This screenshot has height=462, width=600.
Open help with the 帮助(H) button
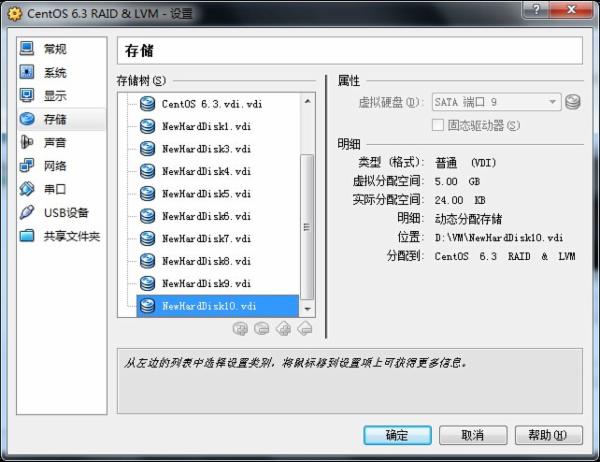tap(549, 435)
